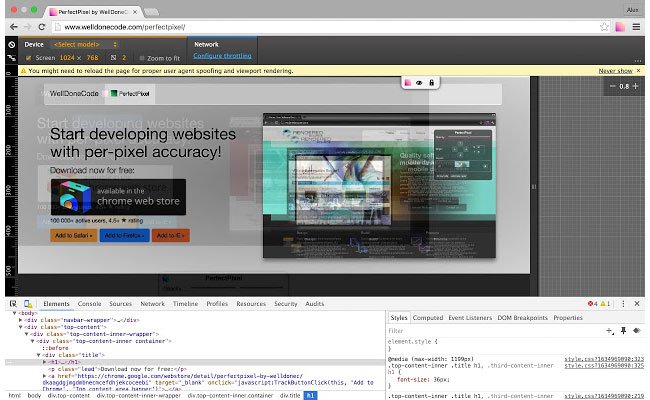
Task: Switch to the Console tab
Action: (90, 304)
